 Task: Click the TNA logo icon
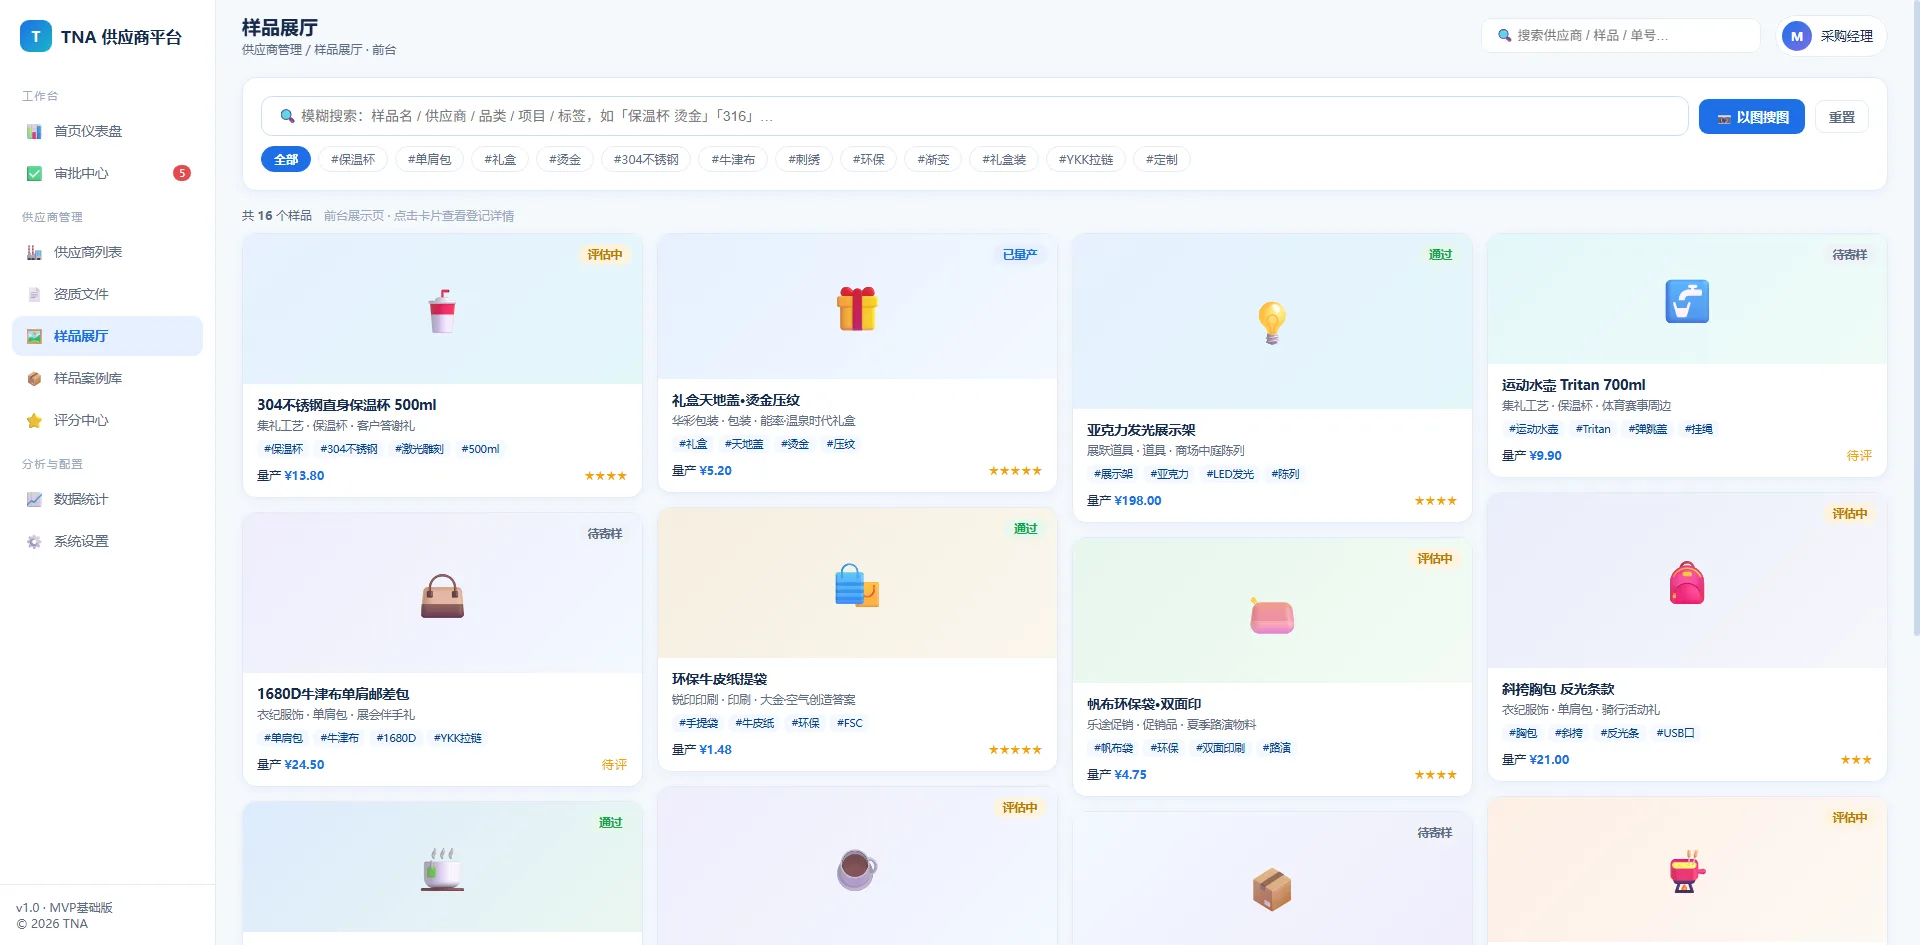[36, 37]
